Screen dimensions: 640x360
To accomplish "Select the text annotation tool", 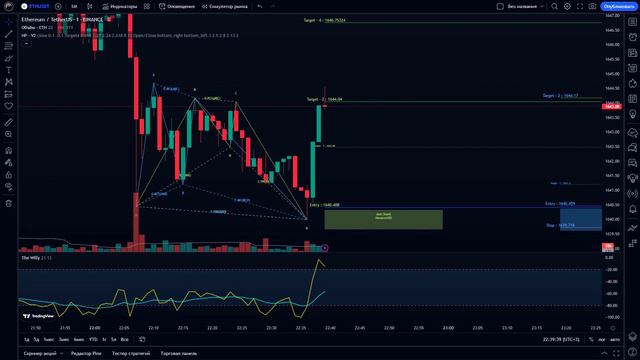I will point(9,70).
